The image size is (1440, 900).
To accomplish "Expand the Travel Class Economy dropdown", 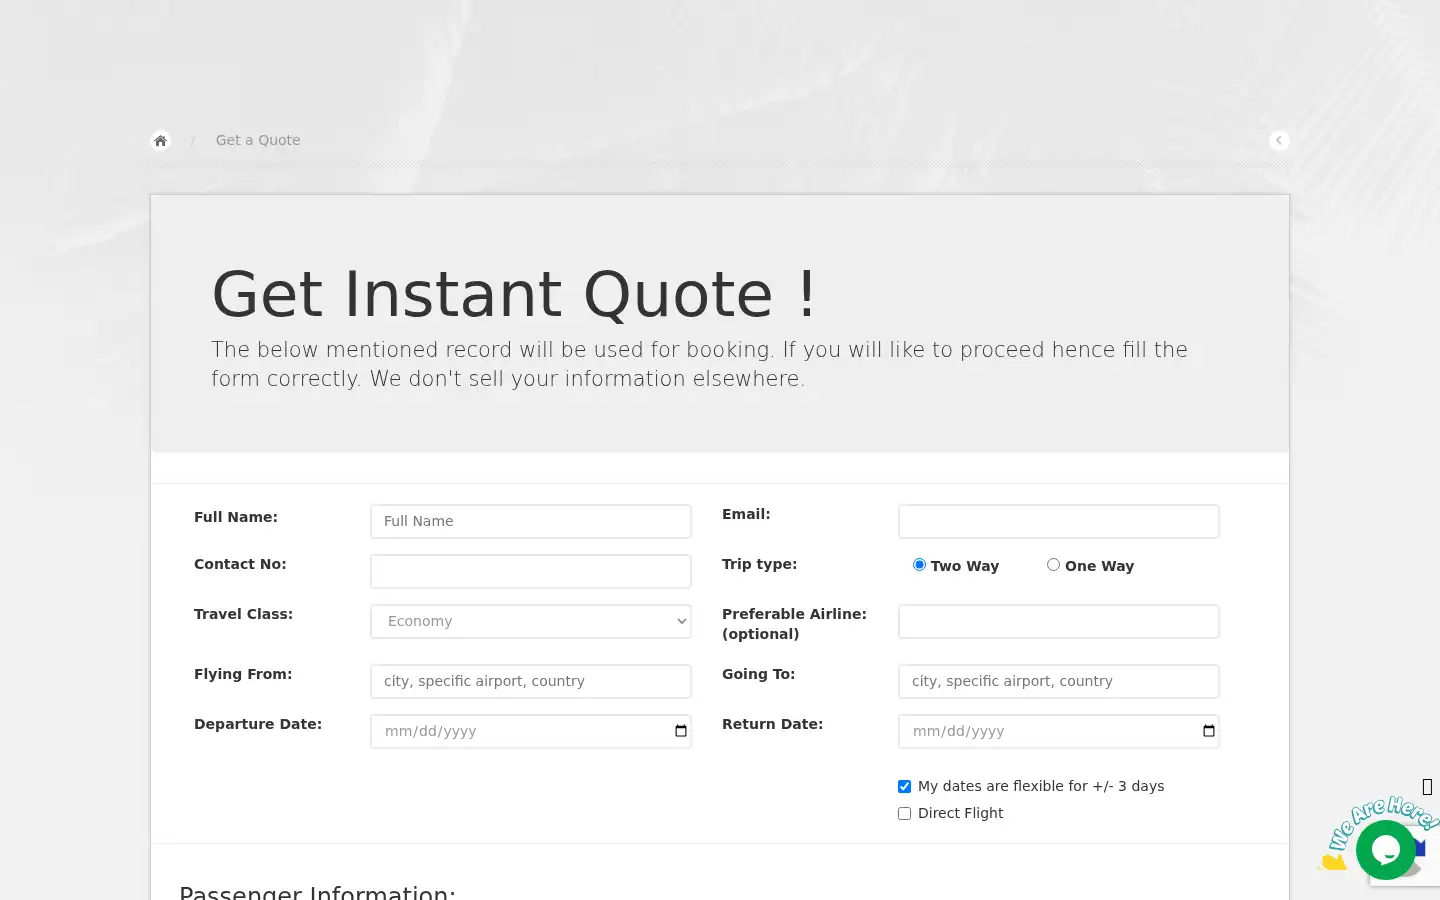I will [x=531, y=621].
